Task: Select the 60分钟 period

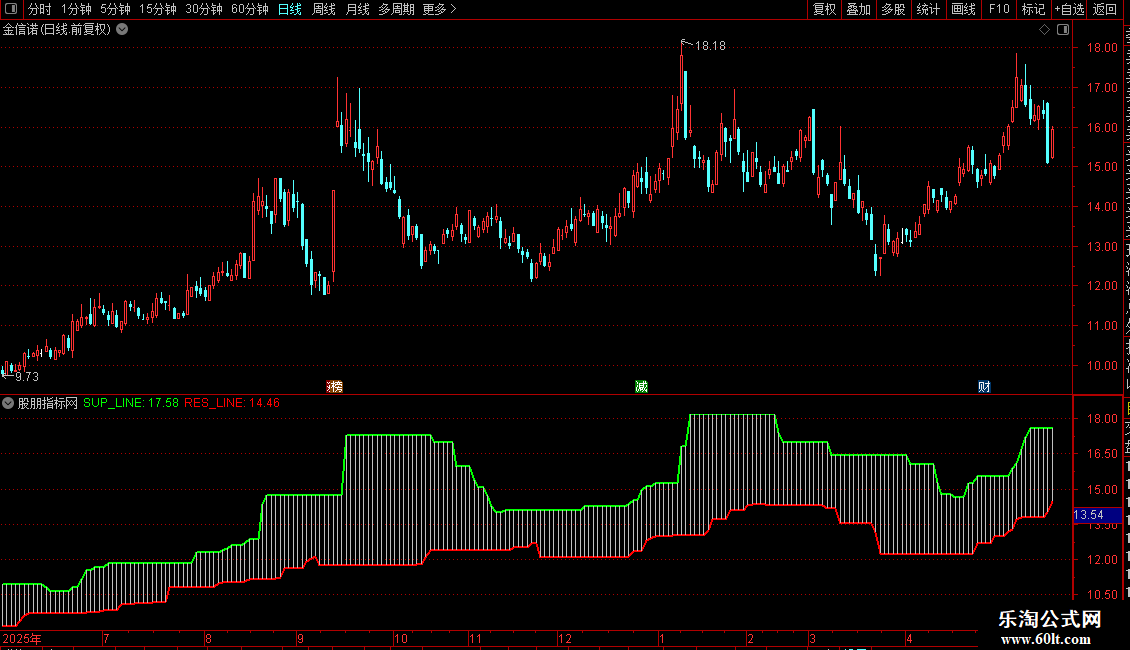Action: click(x=249, y=9)
